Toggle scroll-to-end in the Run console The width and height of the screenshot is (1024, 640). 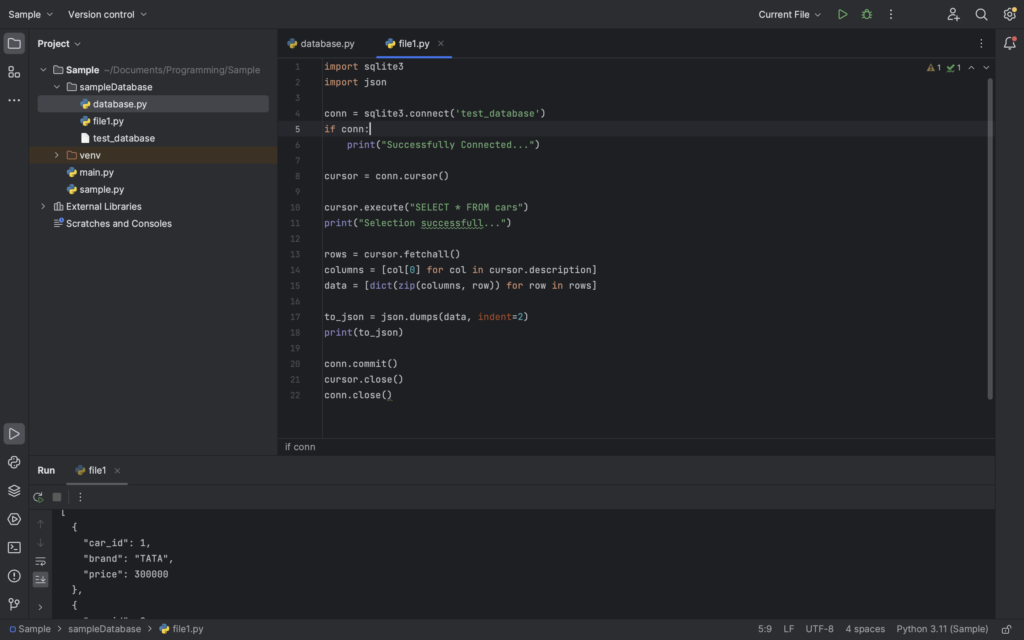tap(40, 579)
